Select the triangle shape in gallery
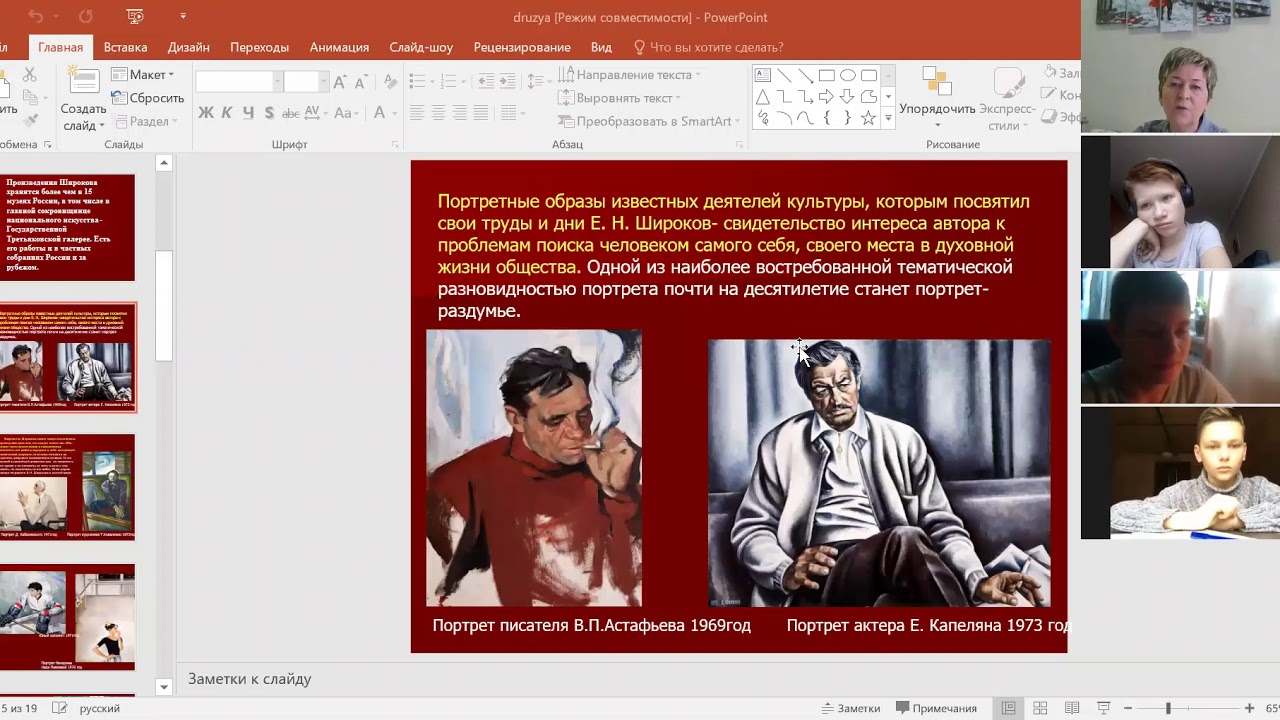 click(x=762, y=97)
